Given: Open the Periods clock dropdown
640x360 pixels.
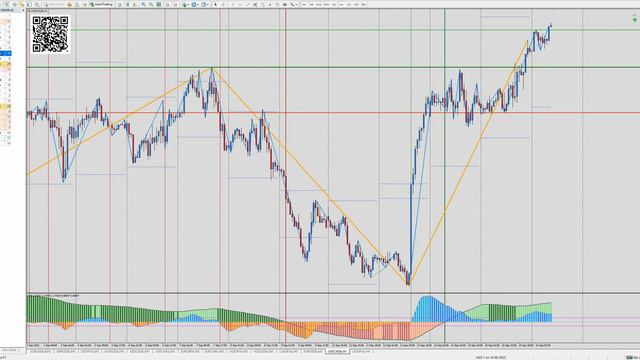Looking at the screenshot, I should point(195,4).
